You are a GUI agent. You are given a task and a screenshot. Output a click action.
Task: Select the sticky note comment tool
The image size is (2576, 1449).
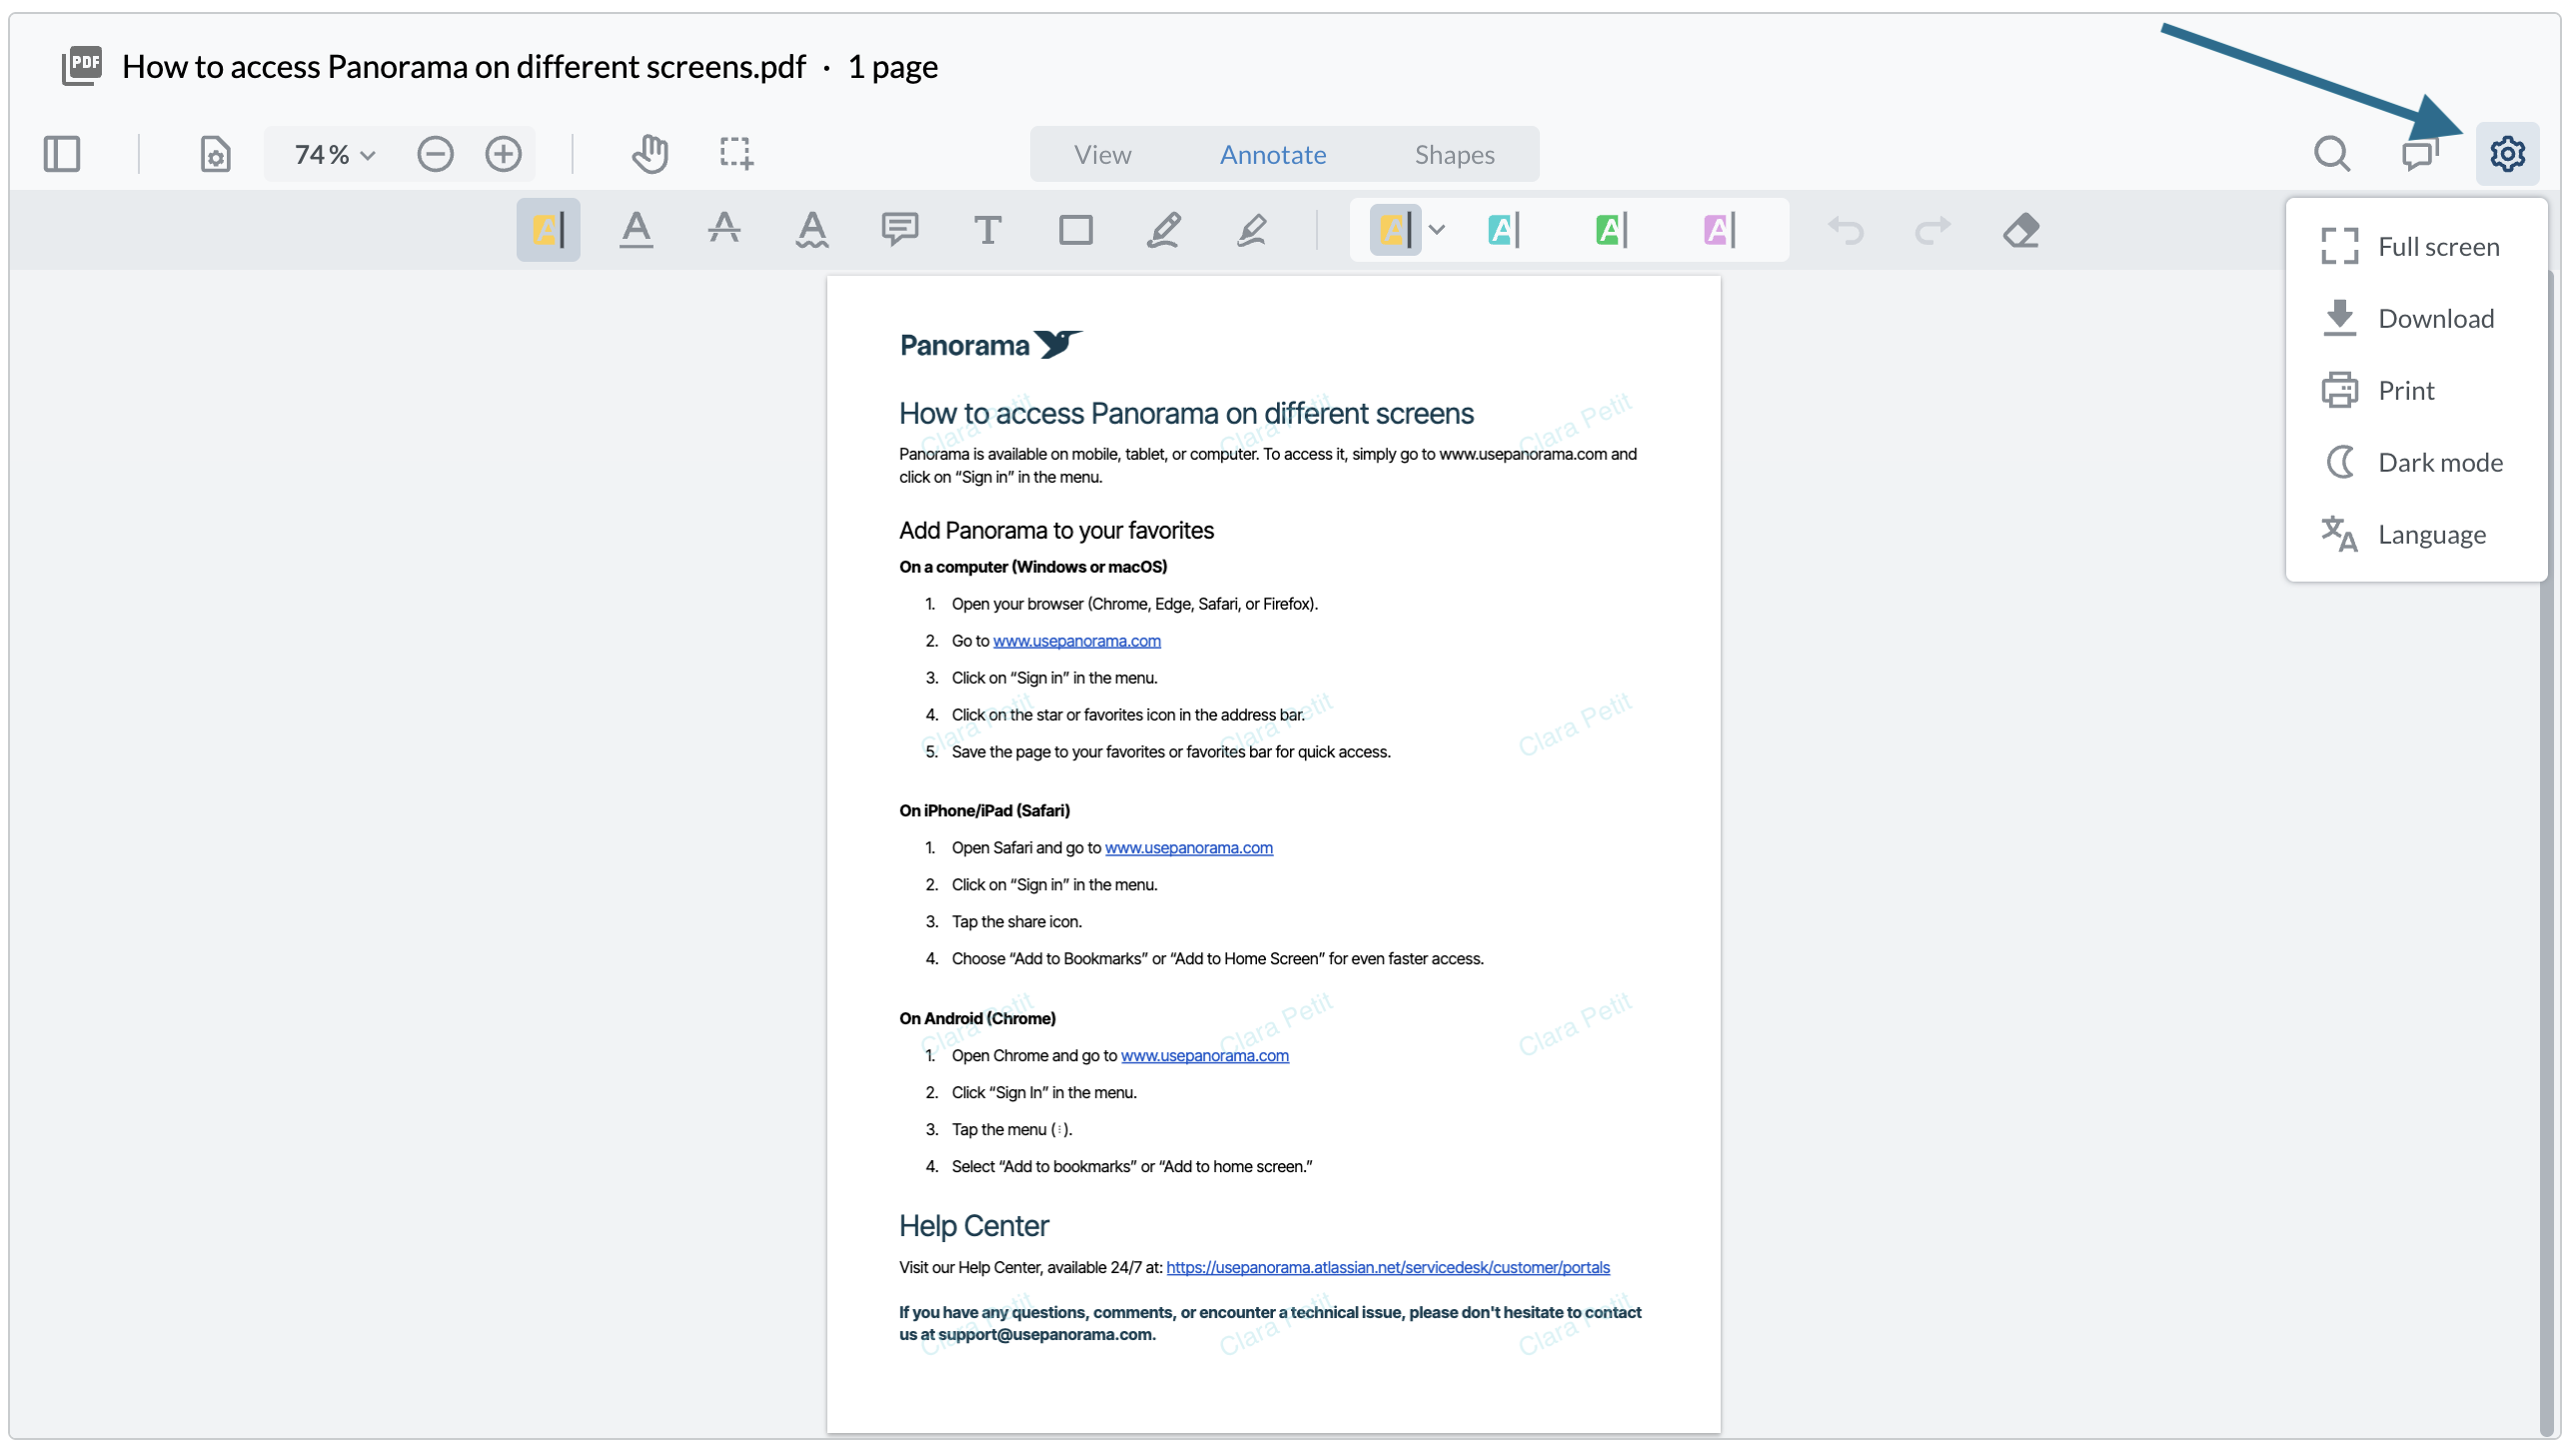(x=900, y=230)
